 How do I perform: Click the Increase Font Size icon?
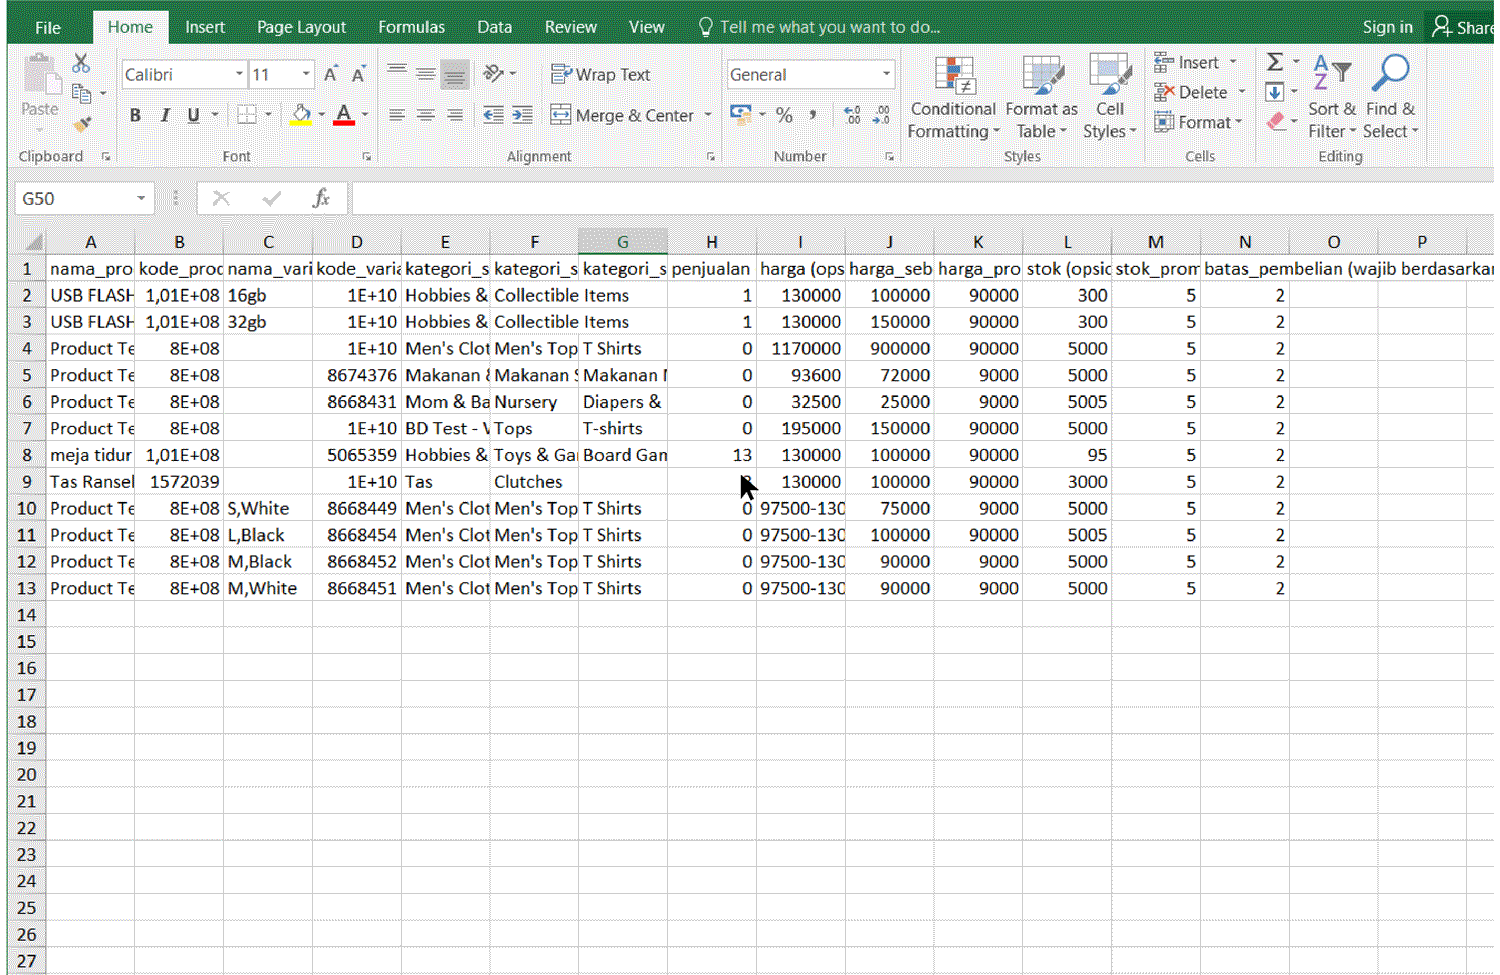click(331, 74)
